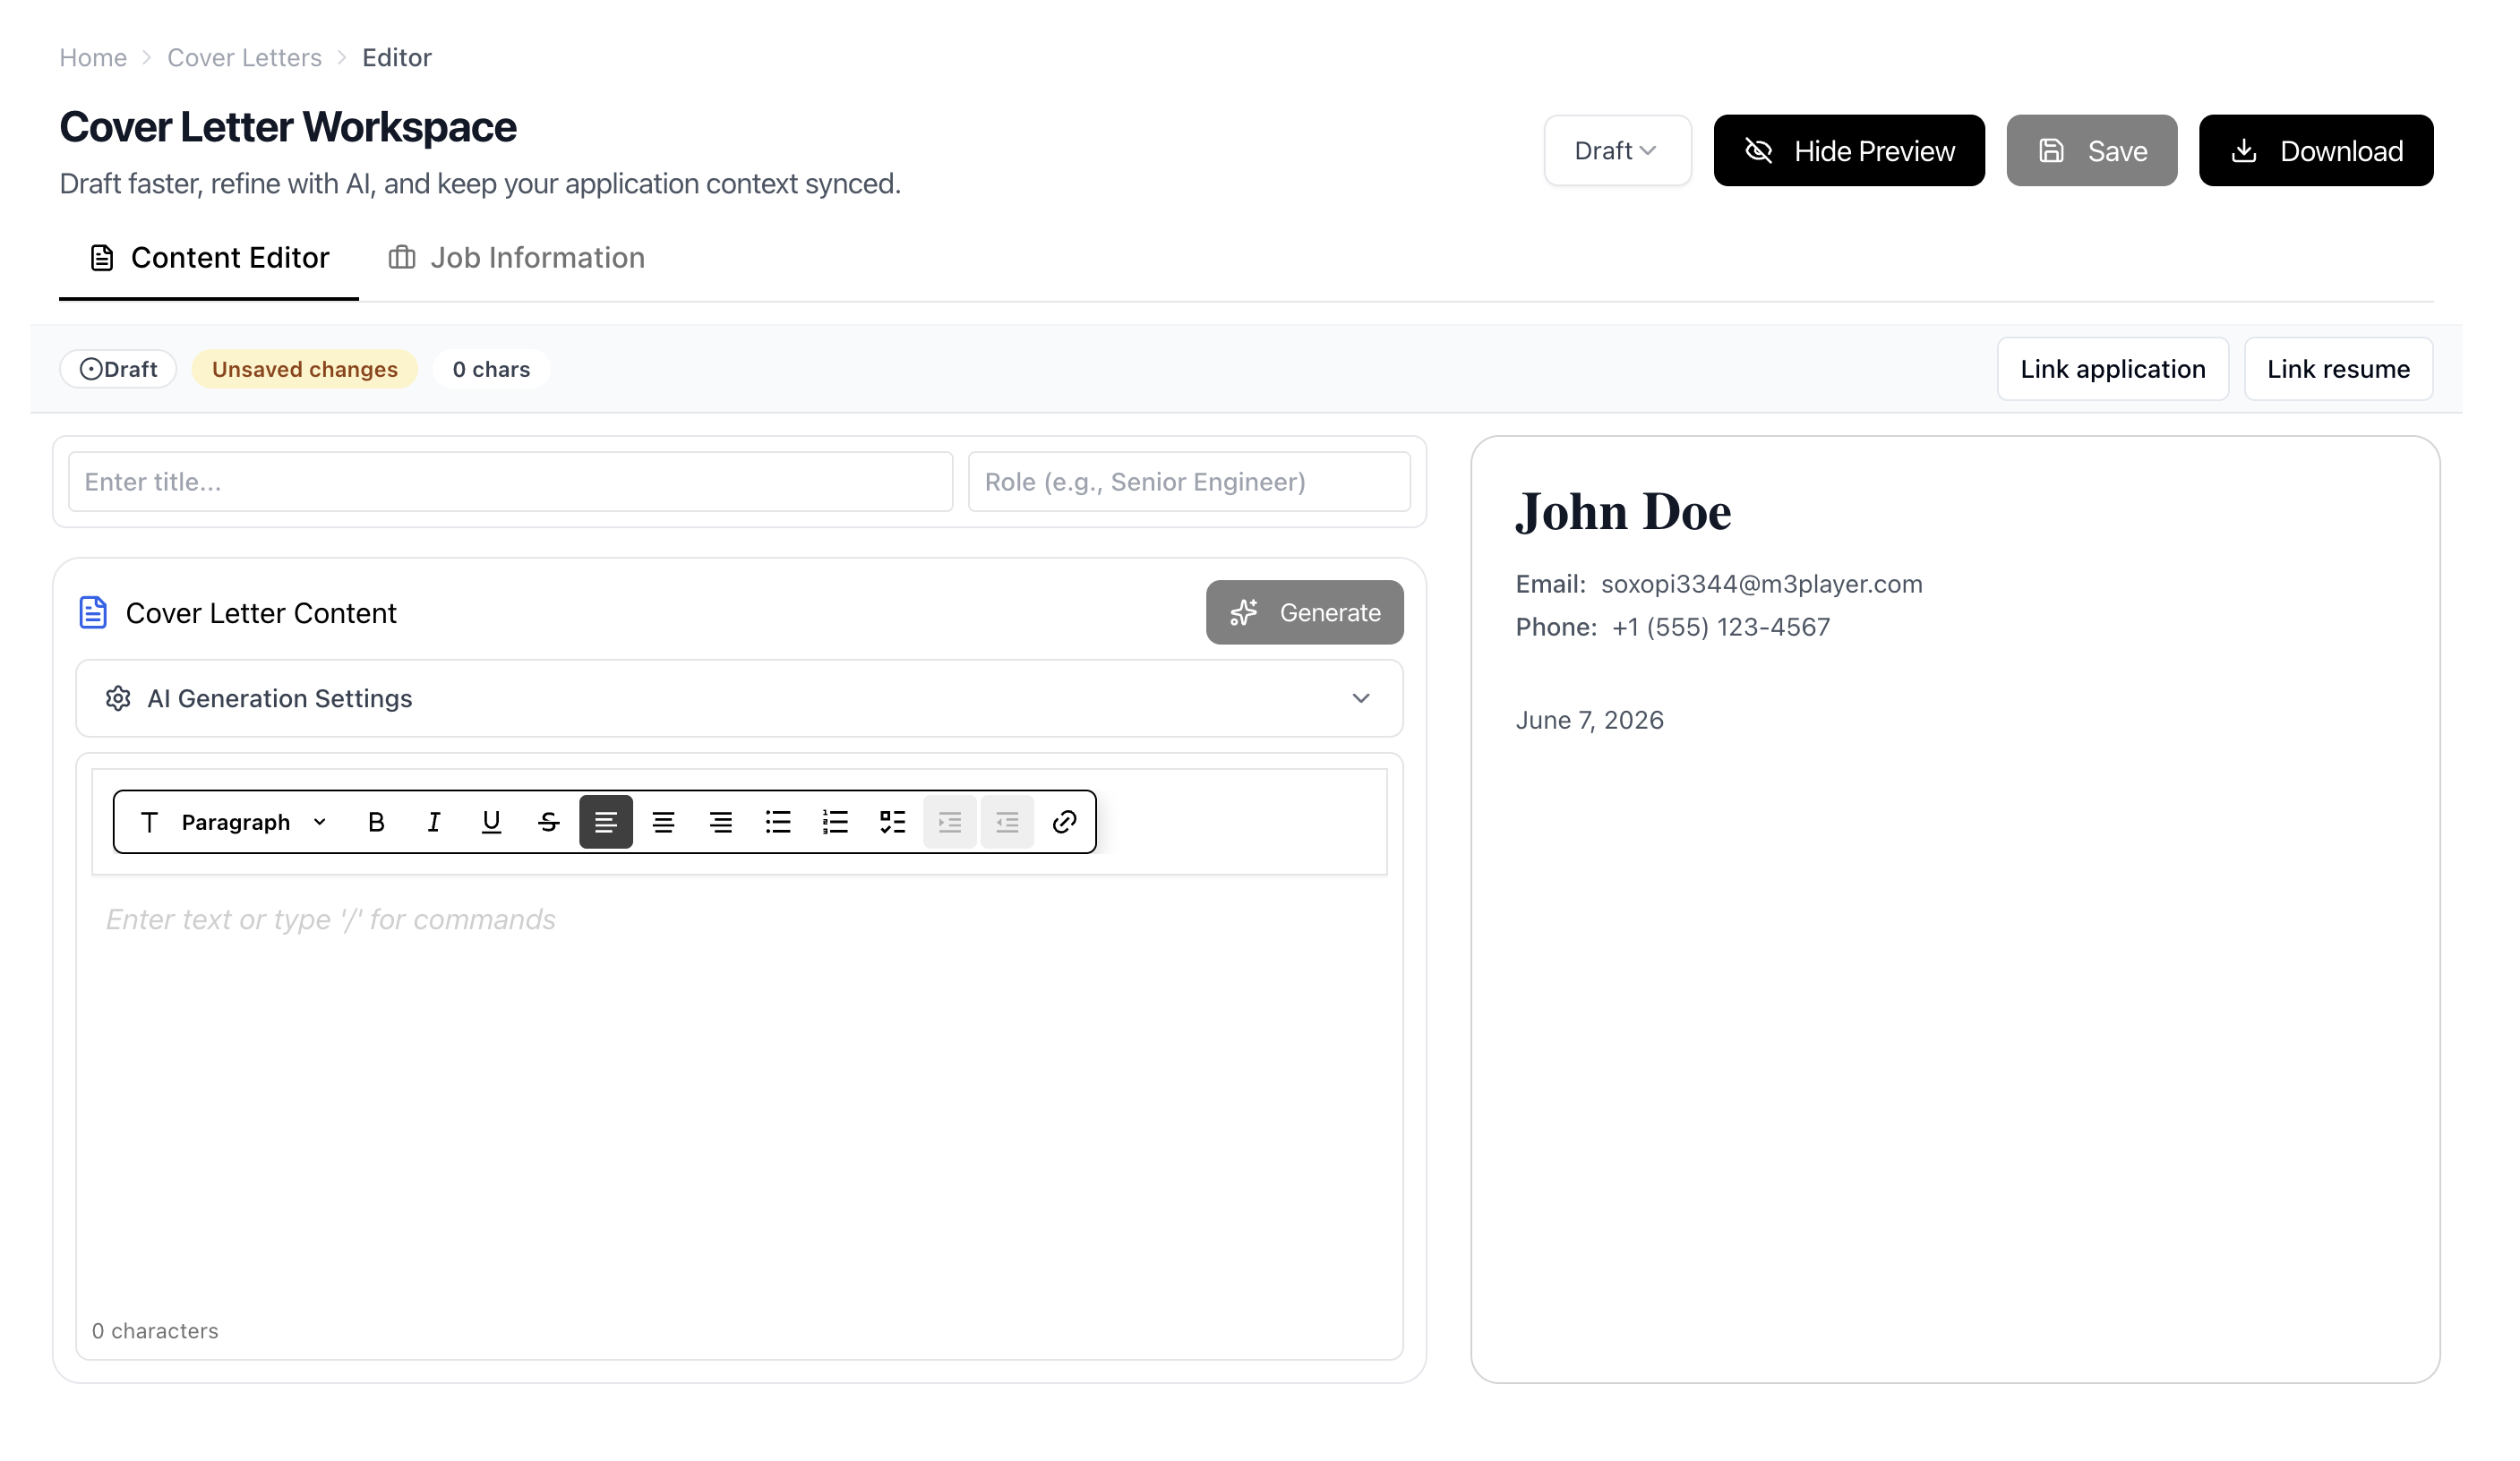Focus the Enter title input field
Image resolution: width=2520 pixels, height=1461 pixels.
click(x=510, y=482)
